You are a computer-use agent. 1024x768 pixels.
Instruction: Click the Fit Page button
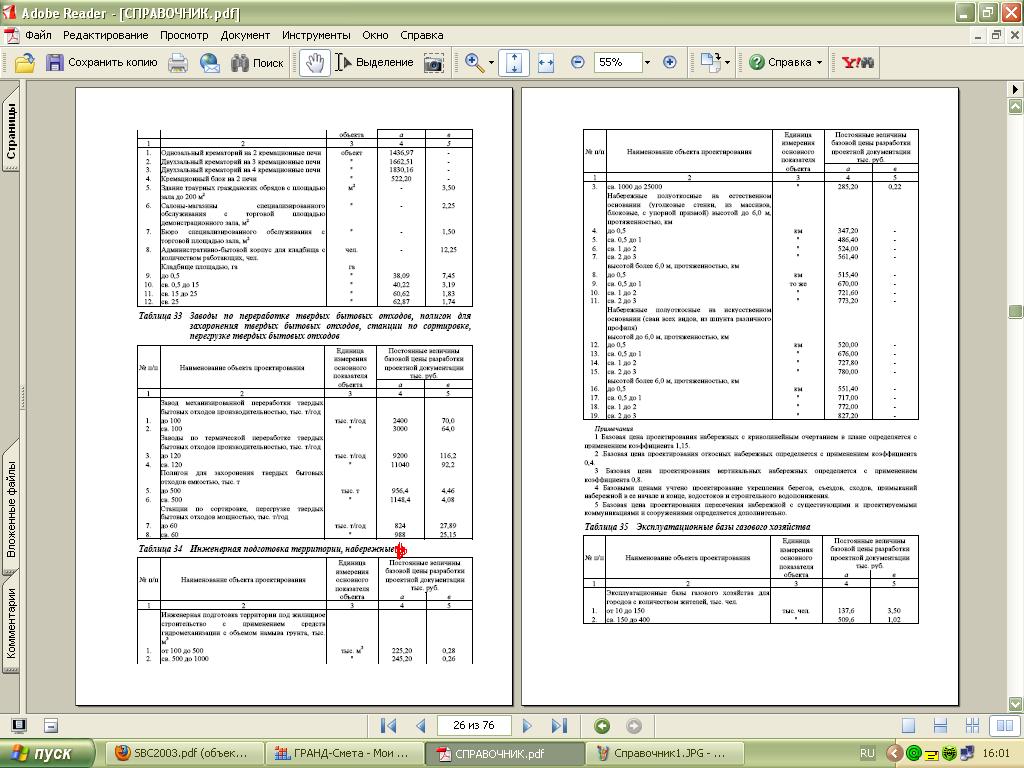pyautogui.click(x=514, y=63)
